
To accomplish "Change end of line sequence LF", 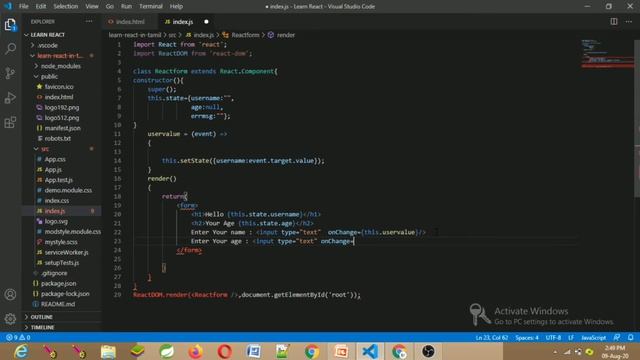I will pos(571,338).
